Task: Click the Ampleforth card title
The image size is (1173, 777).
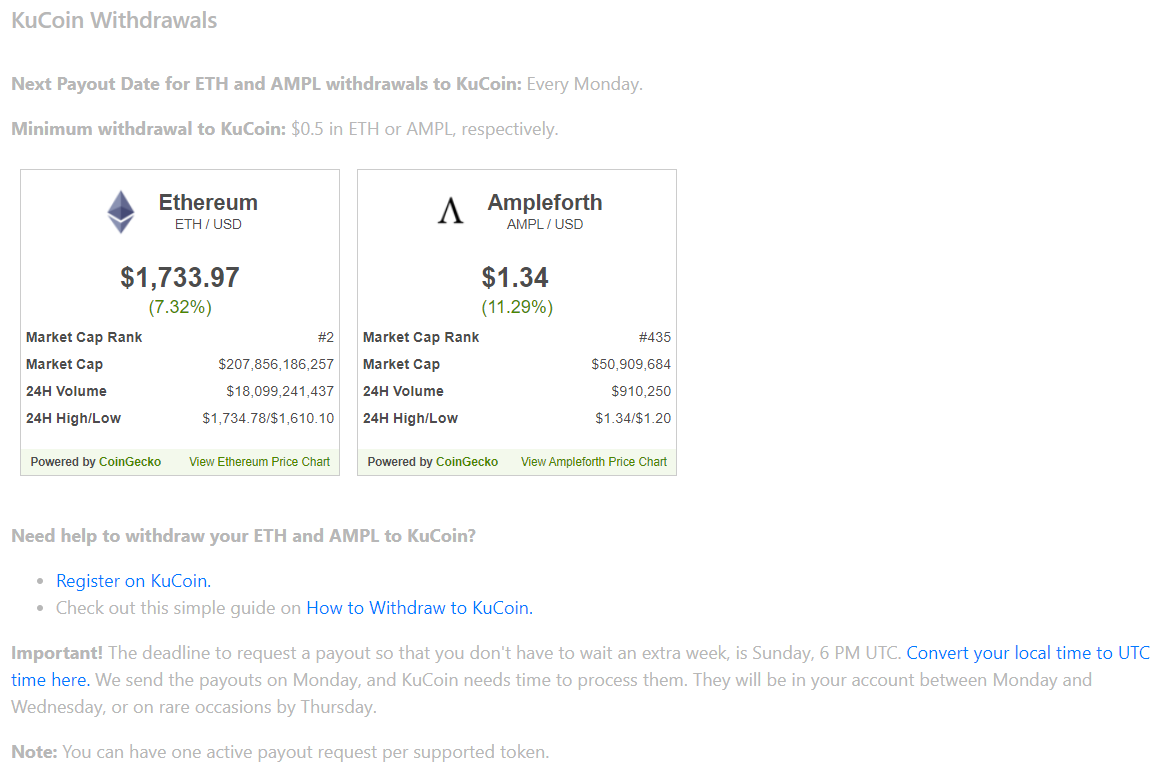Action: tap(545, 202)
